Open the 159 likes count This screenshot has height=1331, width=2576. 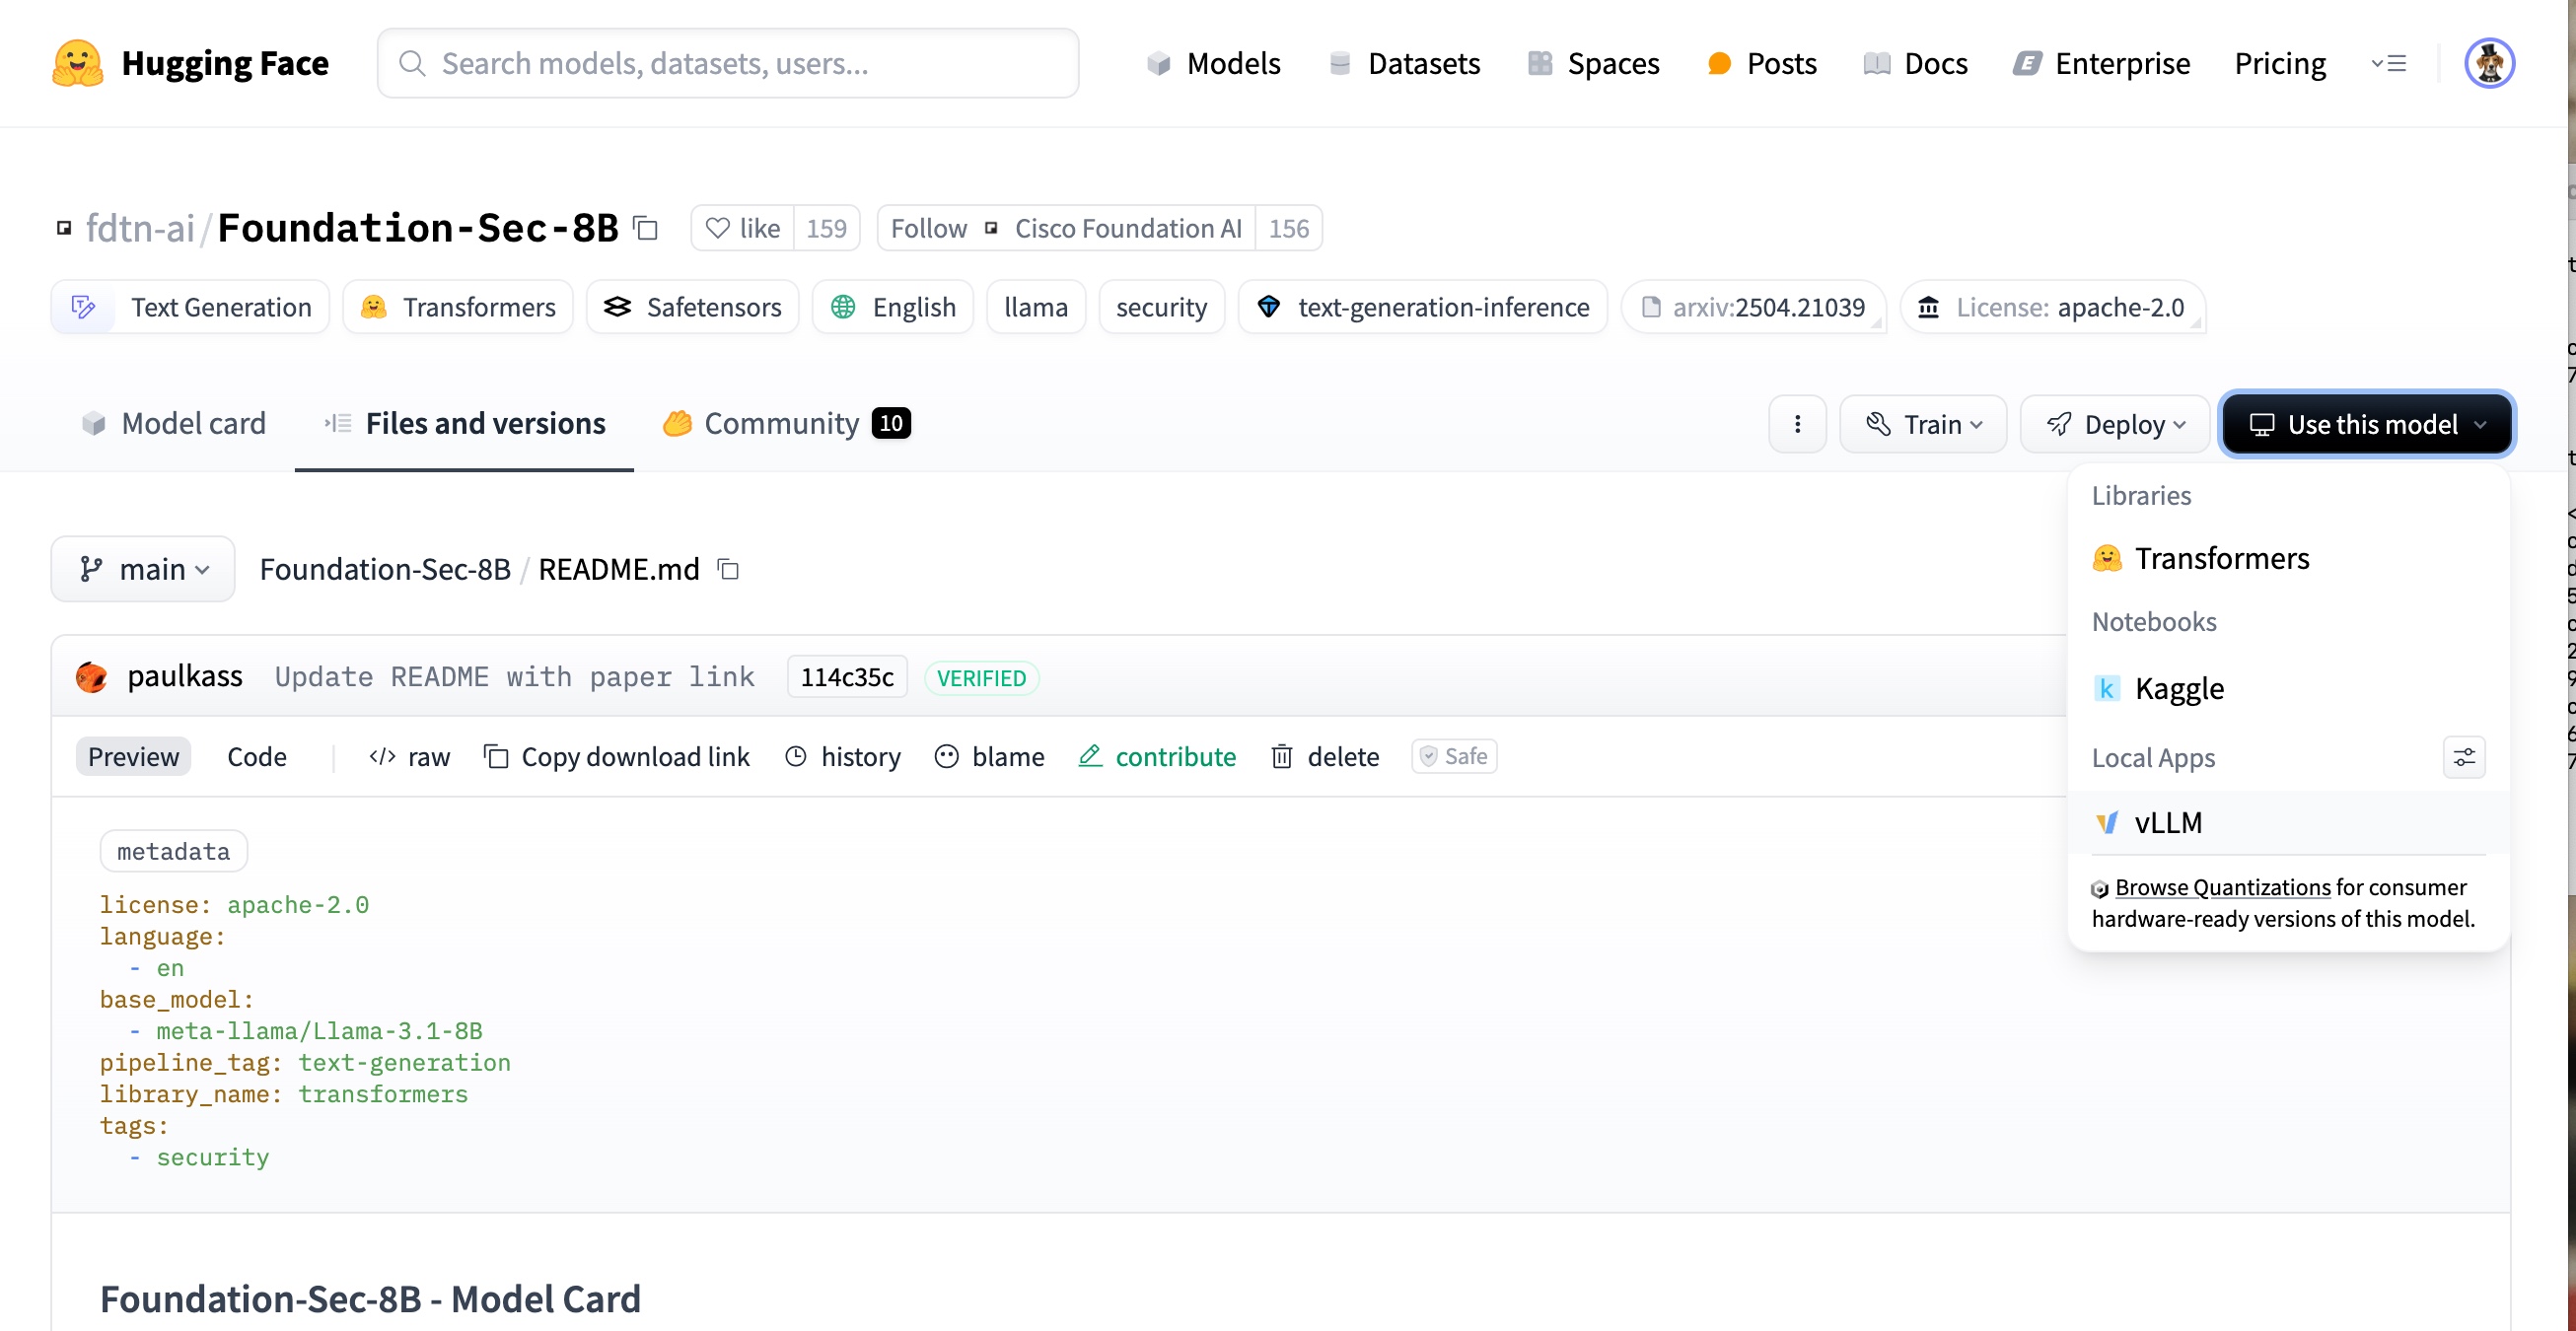click(826, 229)
